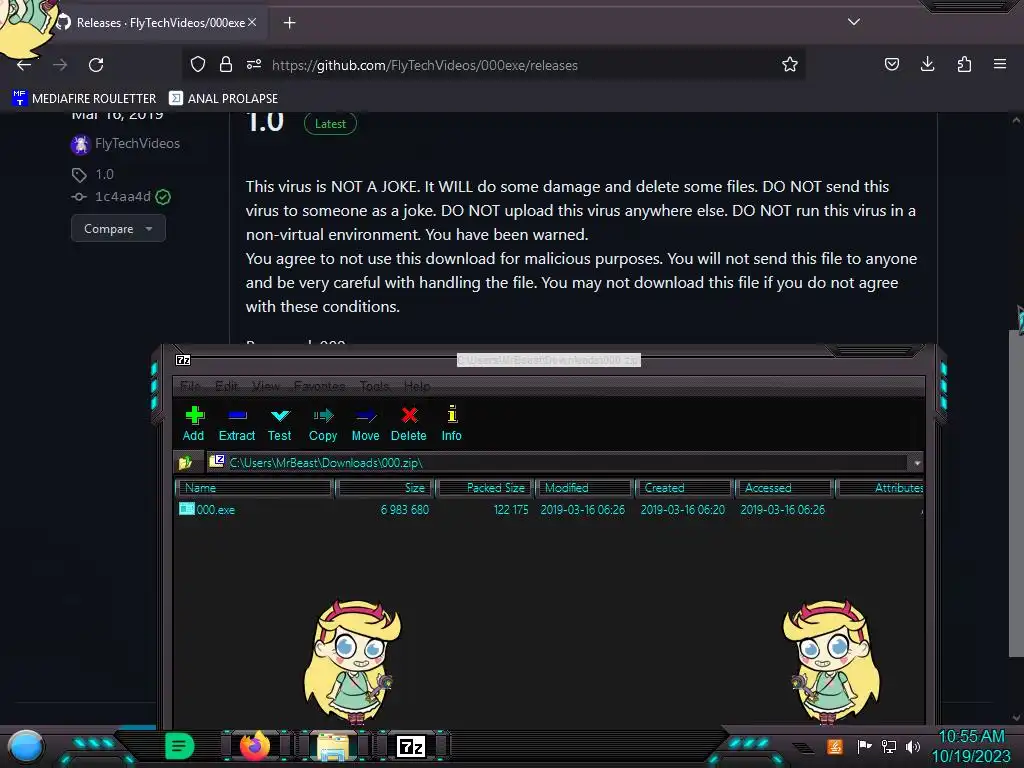Sort by the Accessed column header
This screenshot has width=1024, height=768.
pyautogui.click(x=784, y=488)
